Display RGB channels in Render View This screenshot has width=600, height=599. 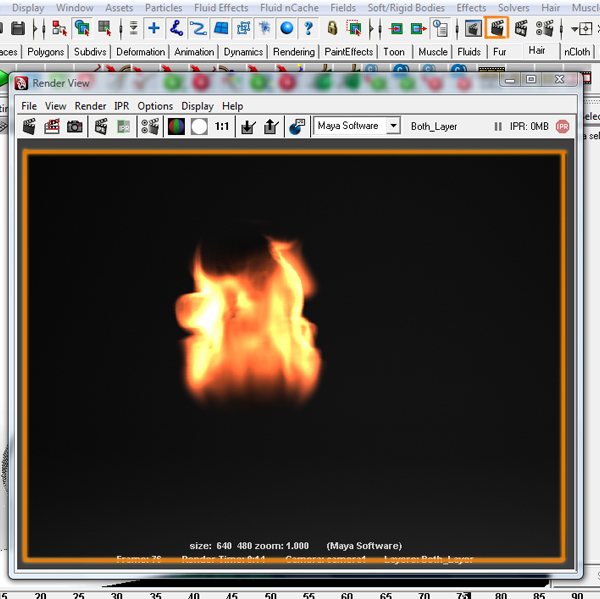point(176,127)
